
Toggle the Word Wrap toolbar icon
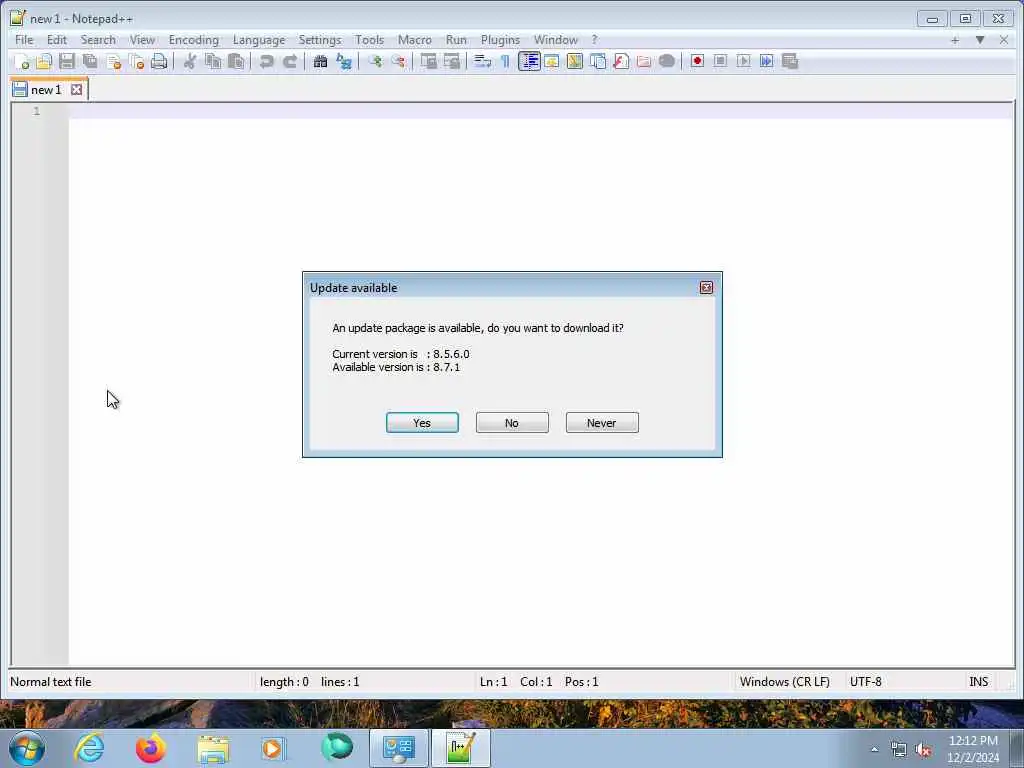[483, 61]
